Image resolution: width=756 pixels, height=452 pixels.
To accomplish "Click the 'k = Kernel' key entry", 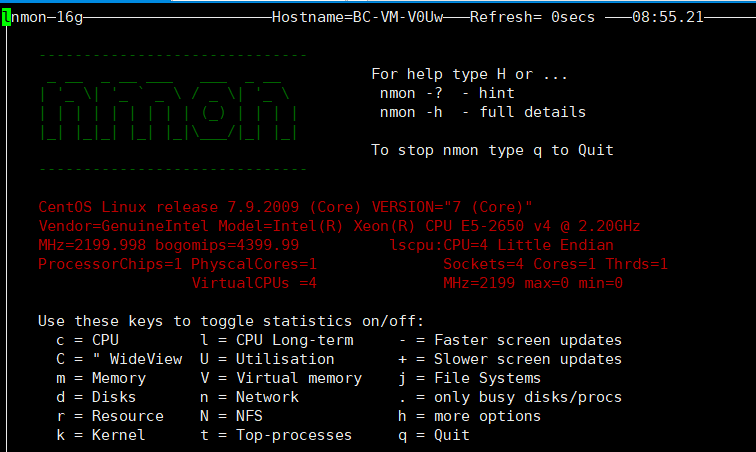I will coord(101,435).
